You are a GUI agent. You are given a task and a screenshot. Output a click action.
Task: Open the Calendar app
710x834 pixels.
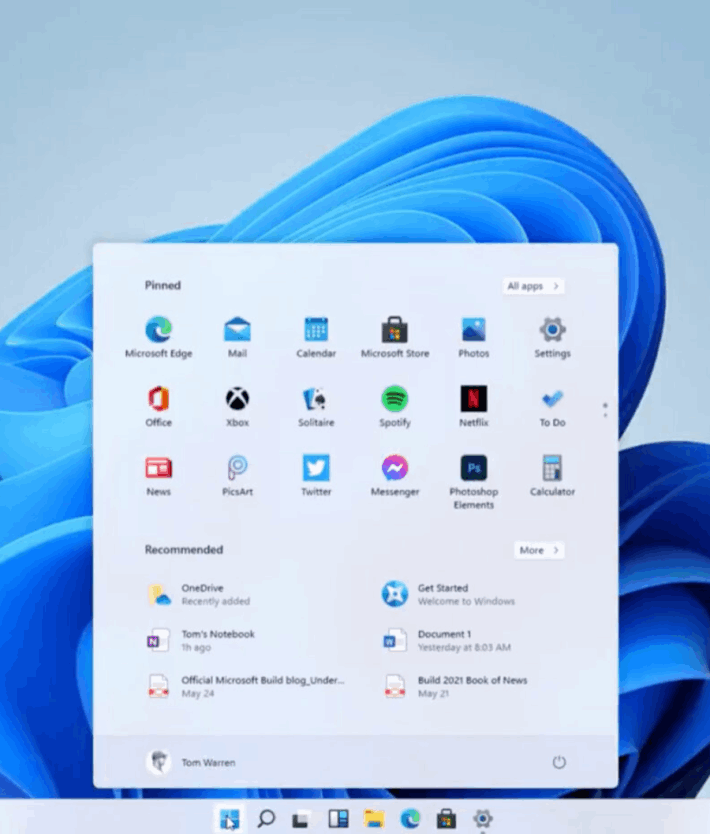[316, 337]
